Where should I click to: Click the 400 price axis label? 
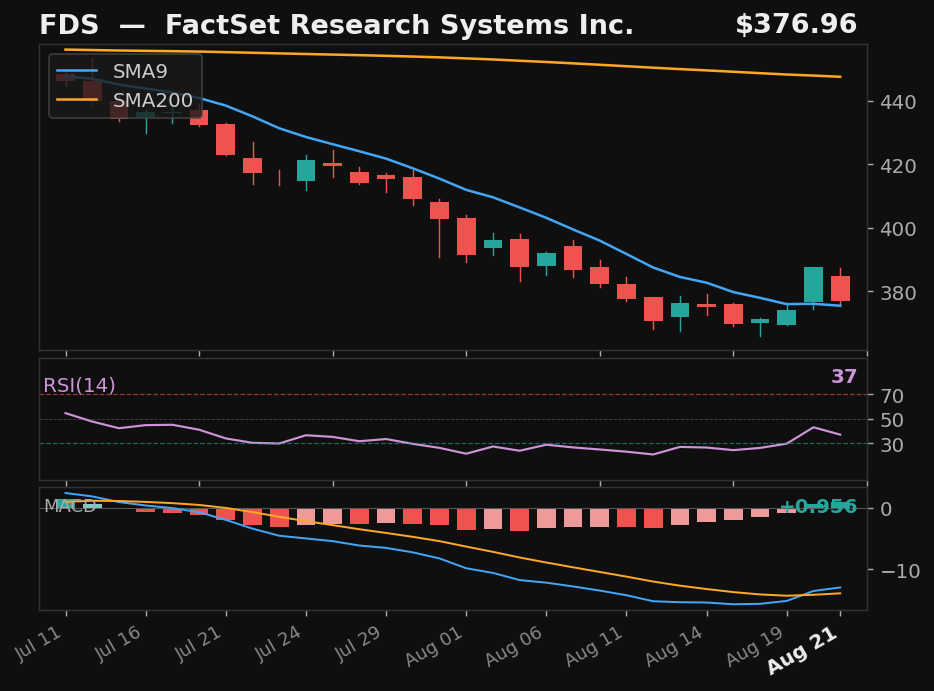[898, 229]
